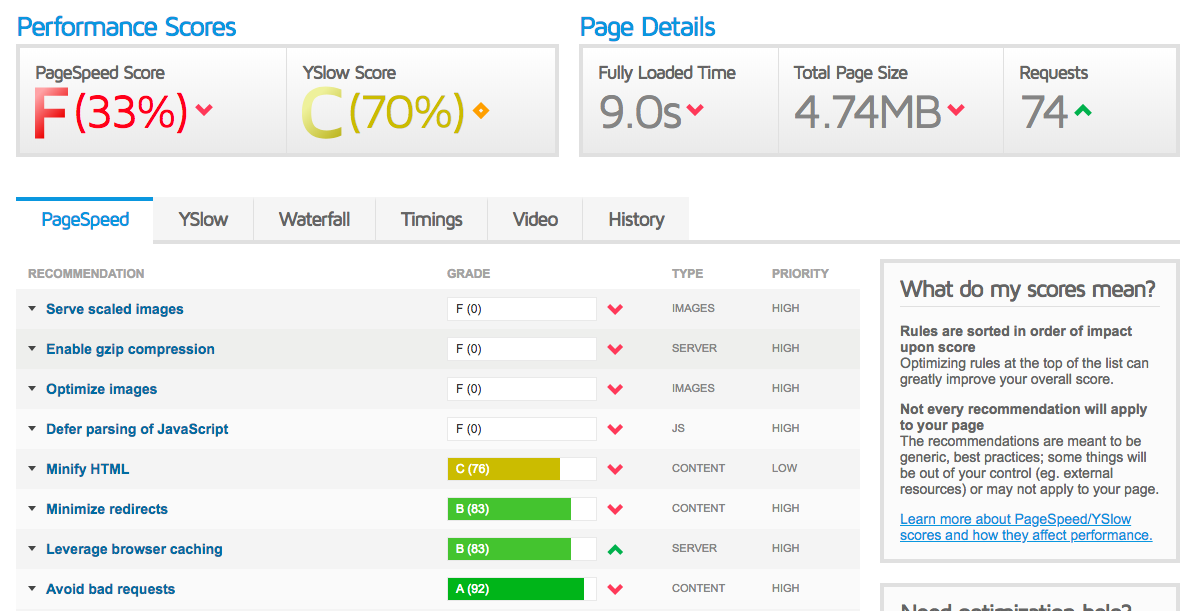Switch to the YSlow tab

(203, 220)
